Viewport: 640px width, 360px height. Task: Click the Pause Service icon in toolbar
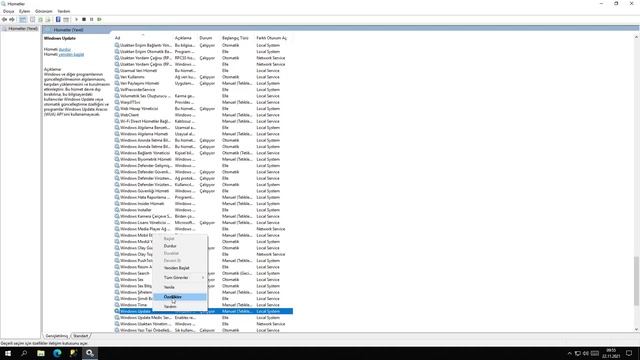click(91, 20)
